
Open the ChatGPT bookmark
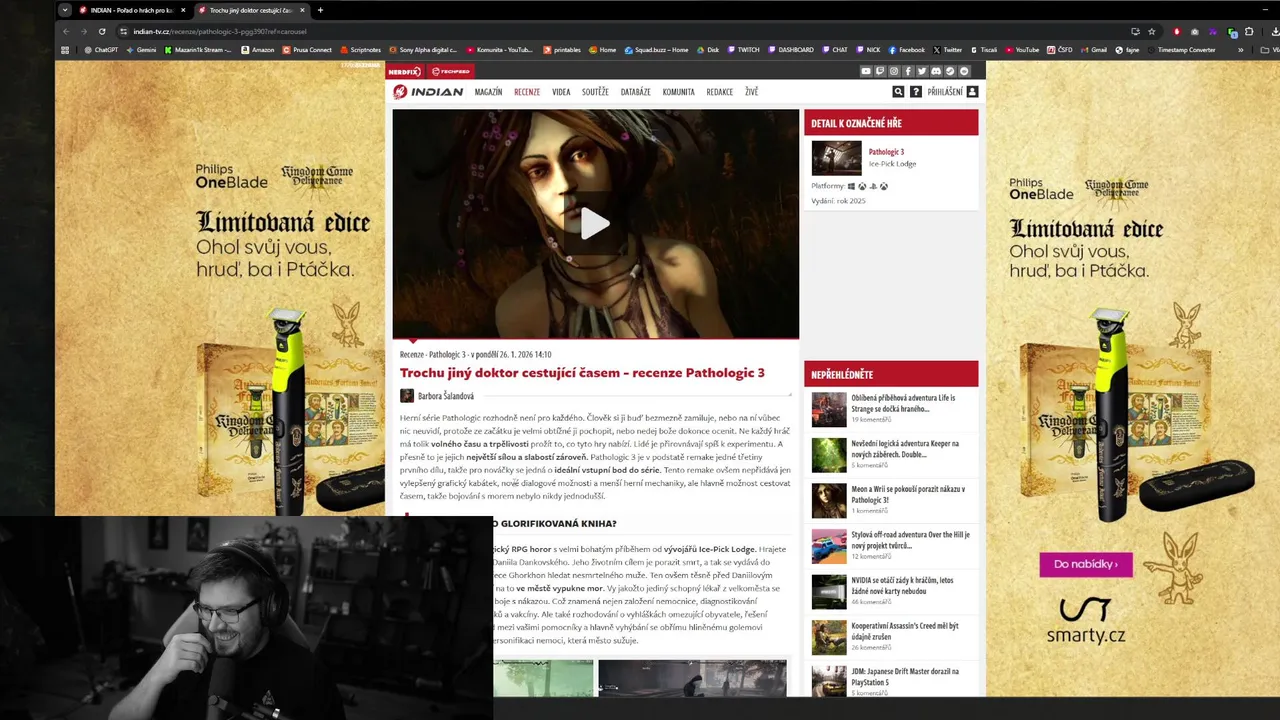tap(101, 49)
